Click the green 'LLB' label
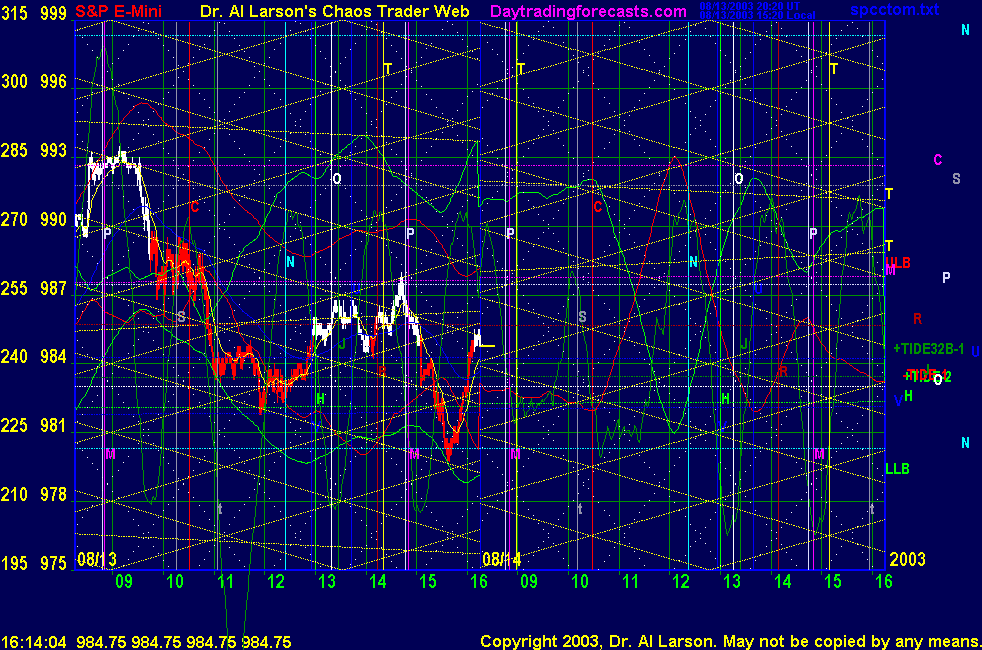 [x=897, y=469]
